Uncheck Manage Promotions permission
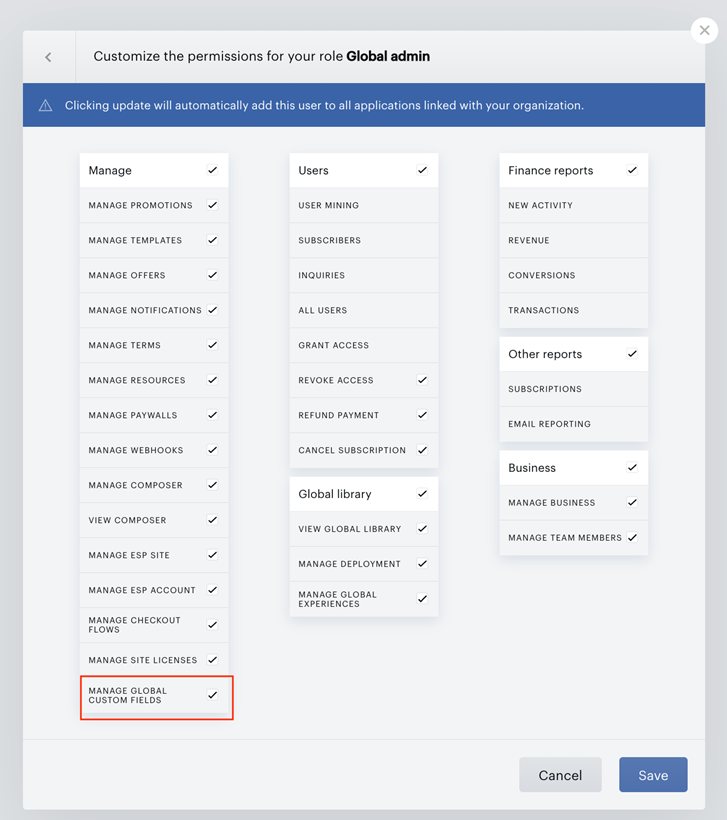Screen dimensions: 727x820 point(212,205)
